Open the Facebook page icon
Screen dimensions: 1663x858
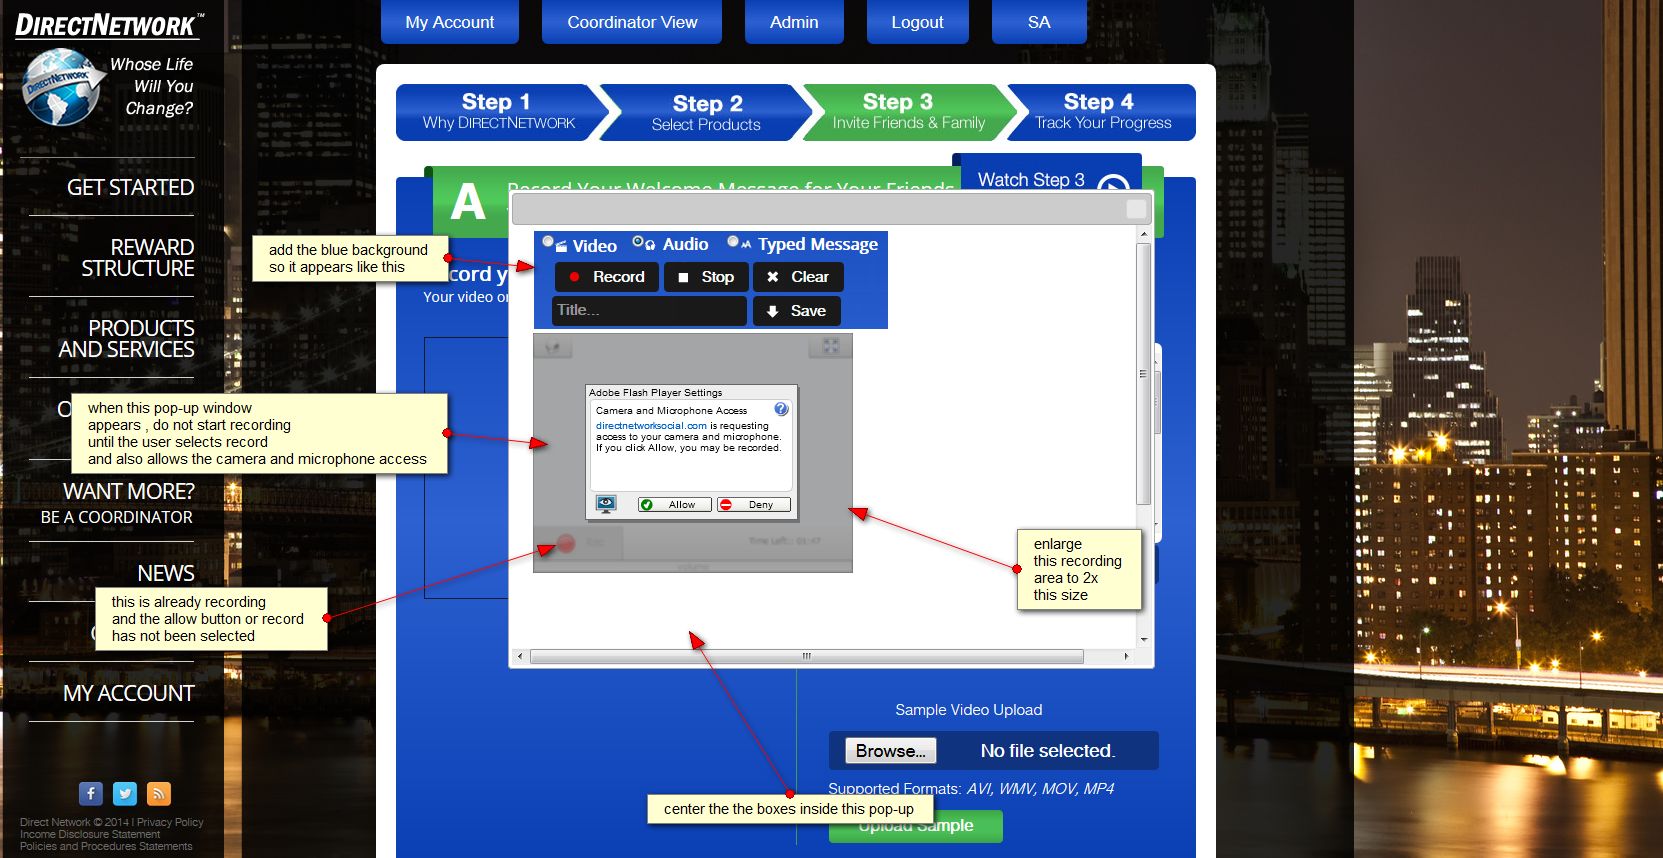[91, 794]
